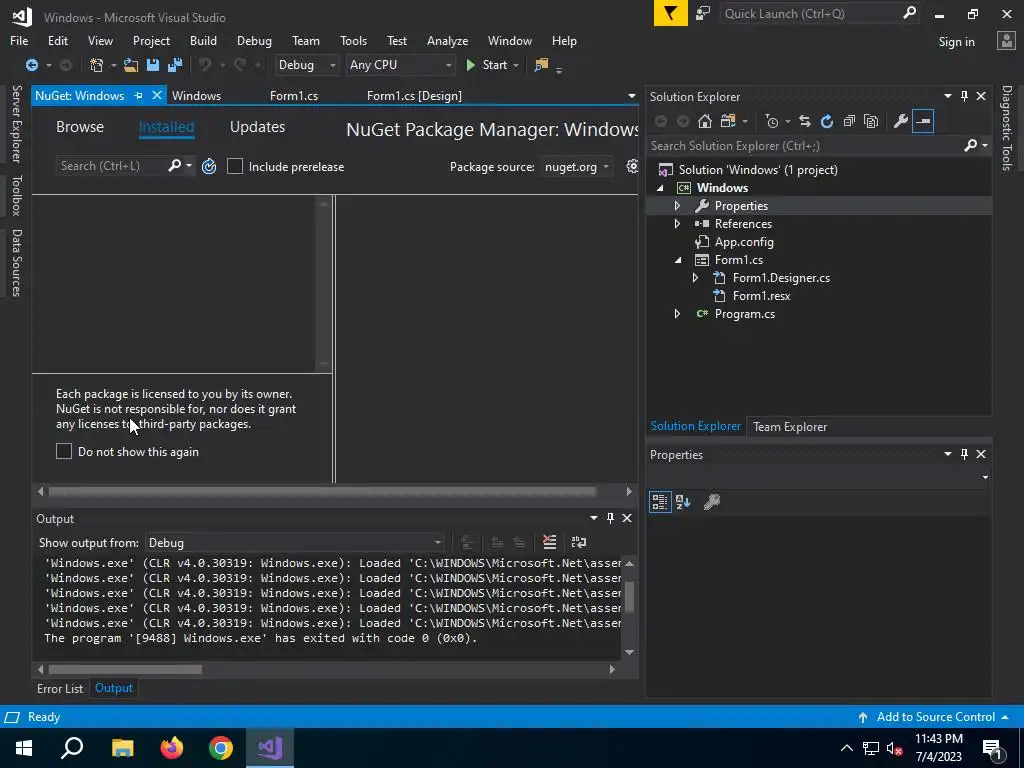This screenshot has height=768, width=1024.
Task: Switch to the NuGet Updates tab
Action: [x=257, y=127]
